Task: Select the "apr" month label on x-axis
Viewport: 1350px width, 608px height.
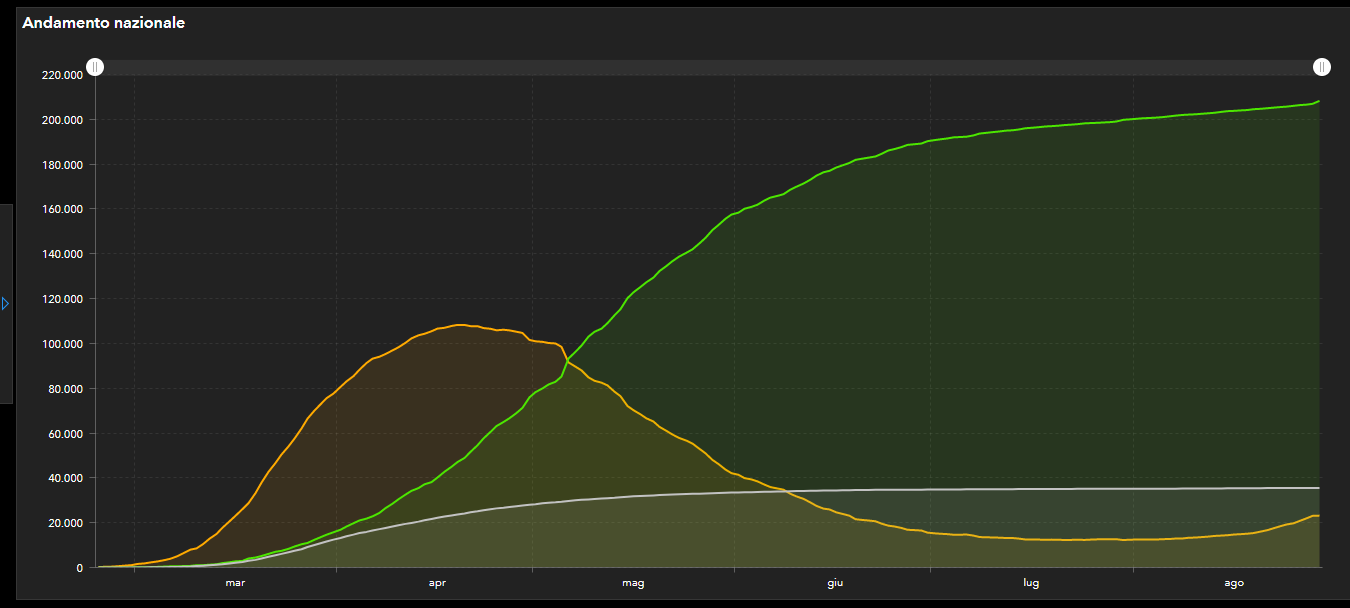Action: [437, 582]
